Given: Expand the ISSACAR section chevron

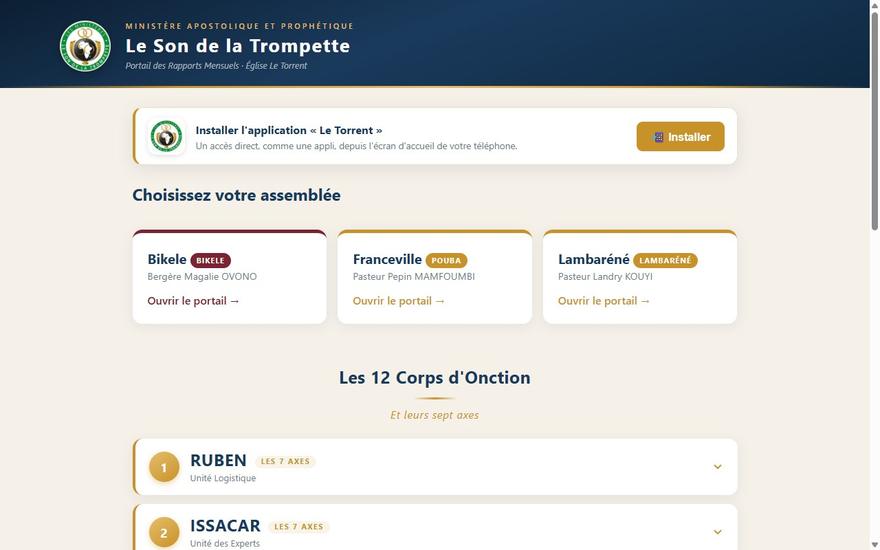Looking at the screenshot, I should pos(717,531).
